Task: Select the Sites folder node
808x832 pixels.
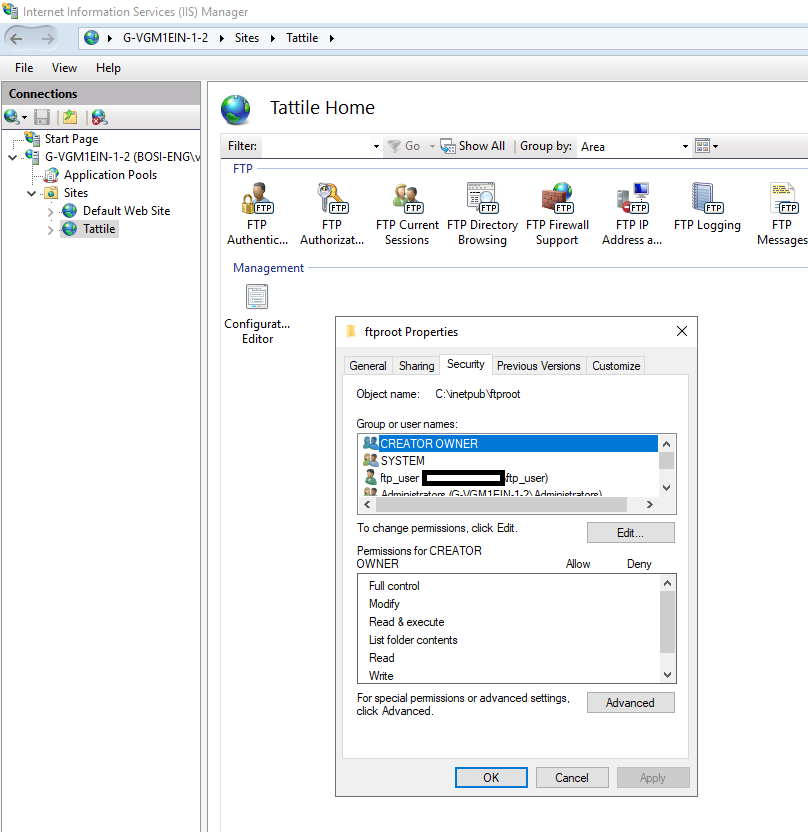Action: coord(76,193)
